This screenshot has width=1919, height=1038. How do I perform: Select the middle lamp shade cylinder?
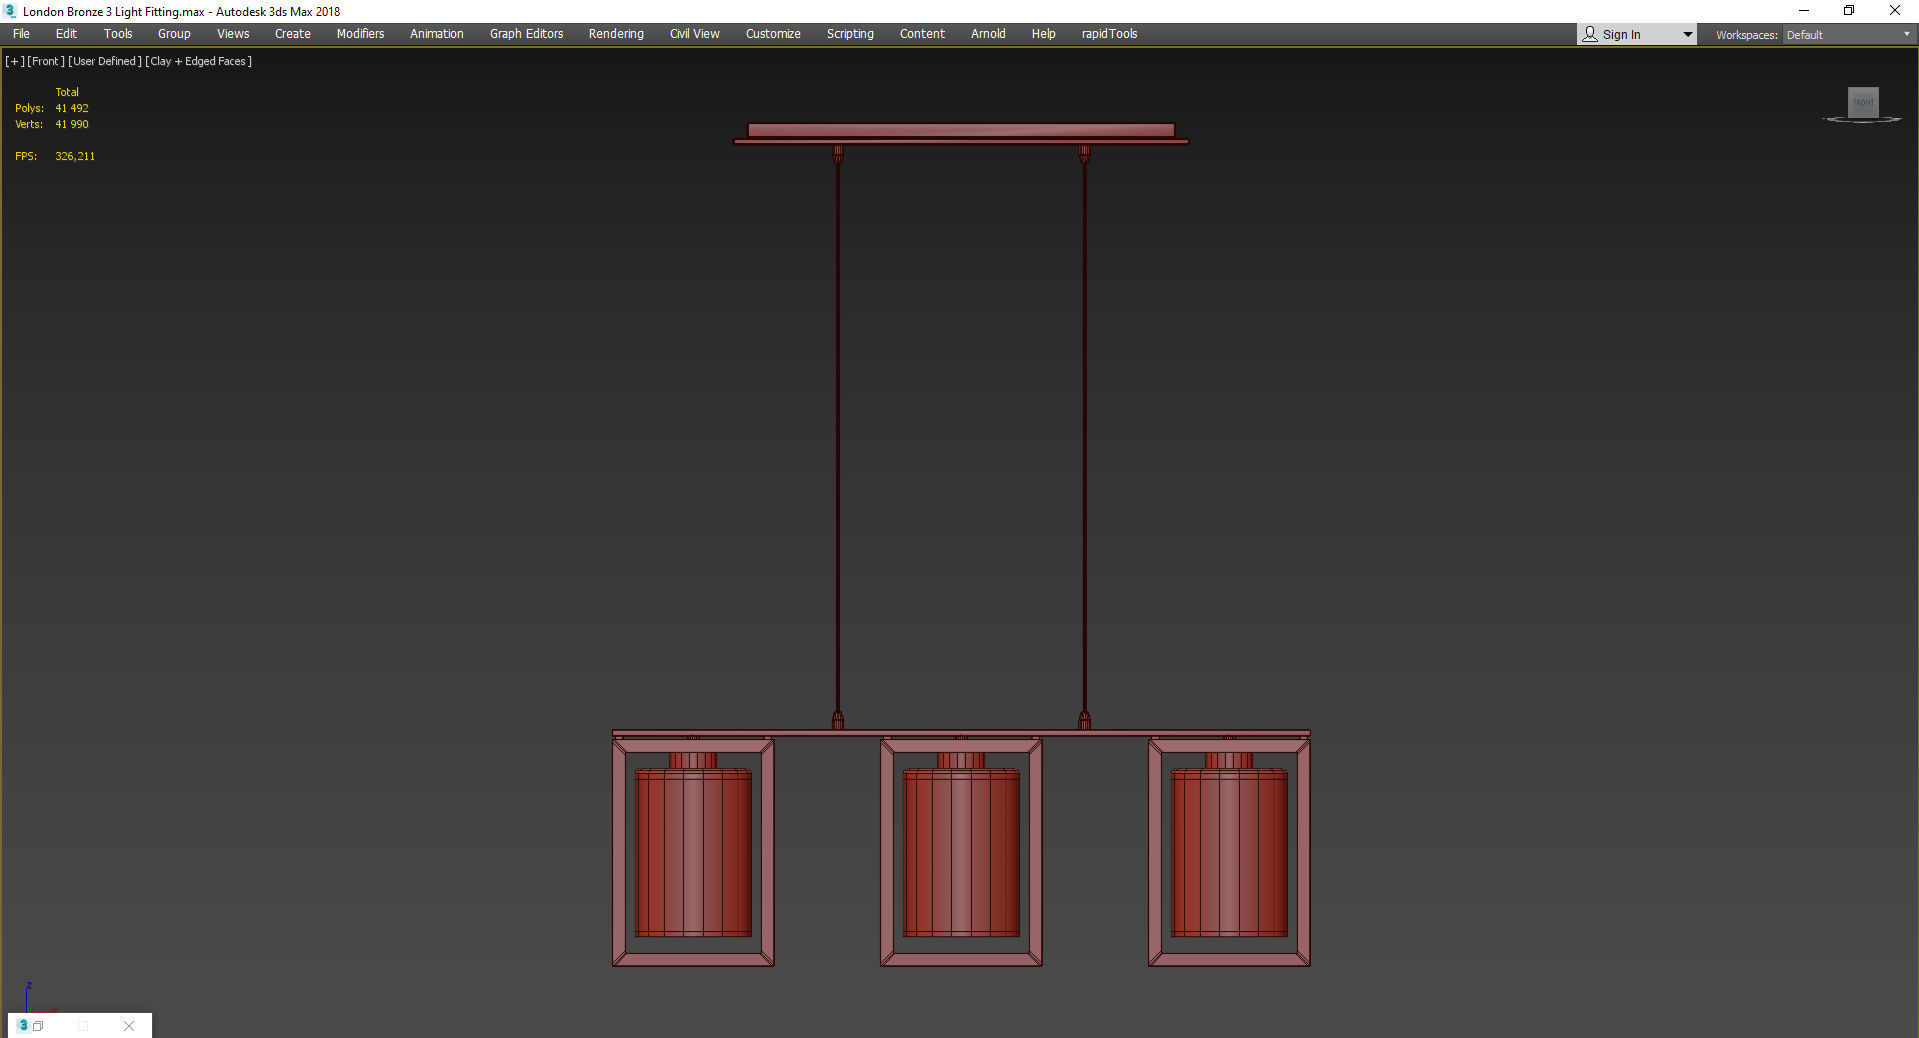click(961, 852)
